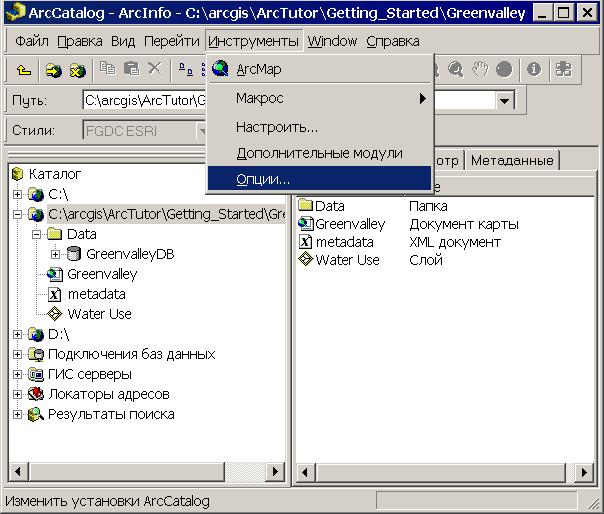Viewport: 604px width, 514px height.
Task: Choose ArcMap from the tools menu
Action: (319, 69)
